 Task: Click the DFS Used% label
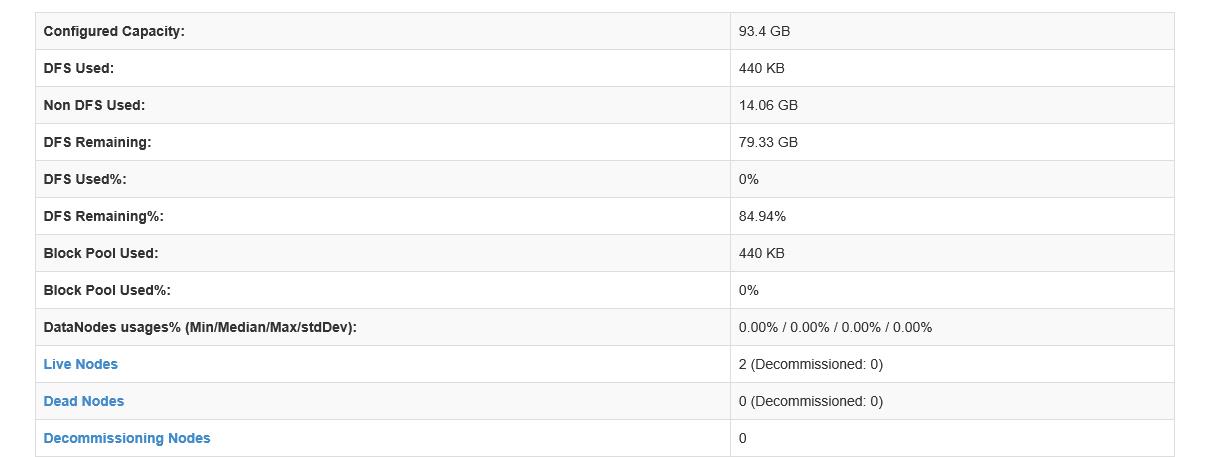click(x=85, y=179)
